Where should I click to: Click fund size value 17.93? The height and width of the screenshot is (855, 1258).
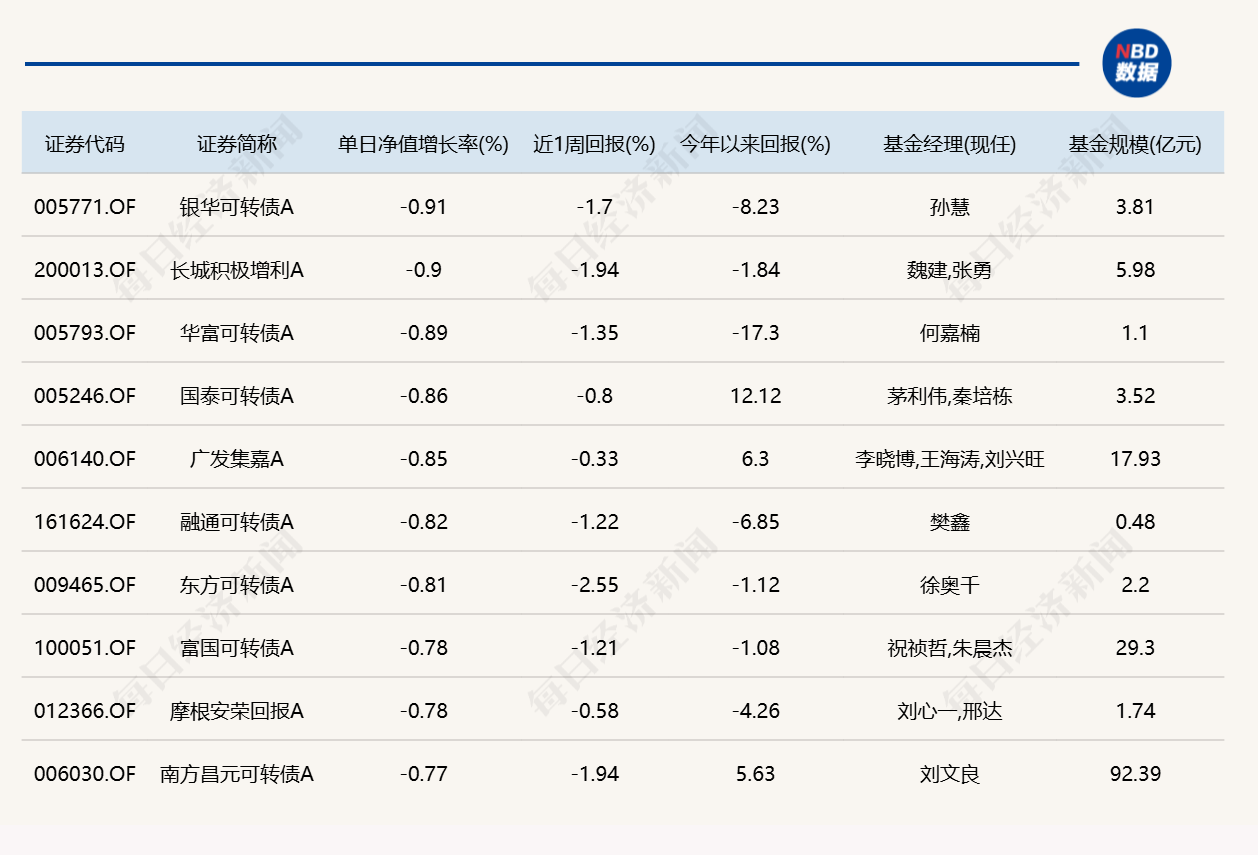click(1135, 459)
